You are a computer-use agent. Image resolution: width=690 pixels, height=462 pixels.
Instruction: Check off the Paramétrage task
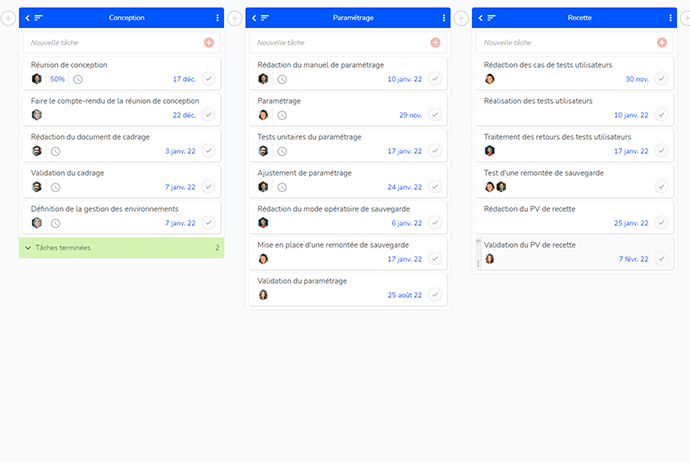[x=435, y=115]
